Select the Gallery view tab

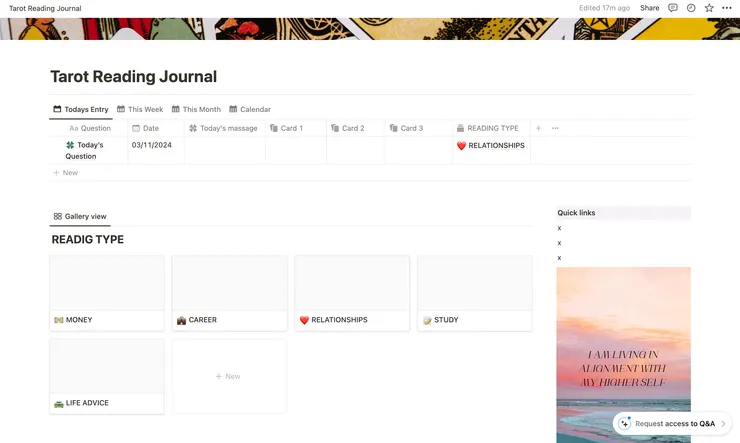tap(80, 217)
